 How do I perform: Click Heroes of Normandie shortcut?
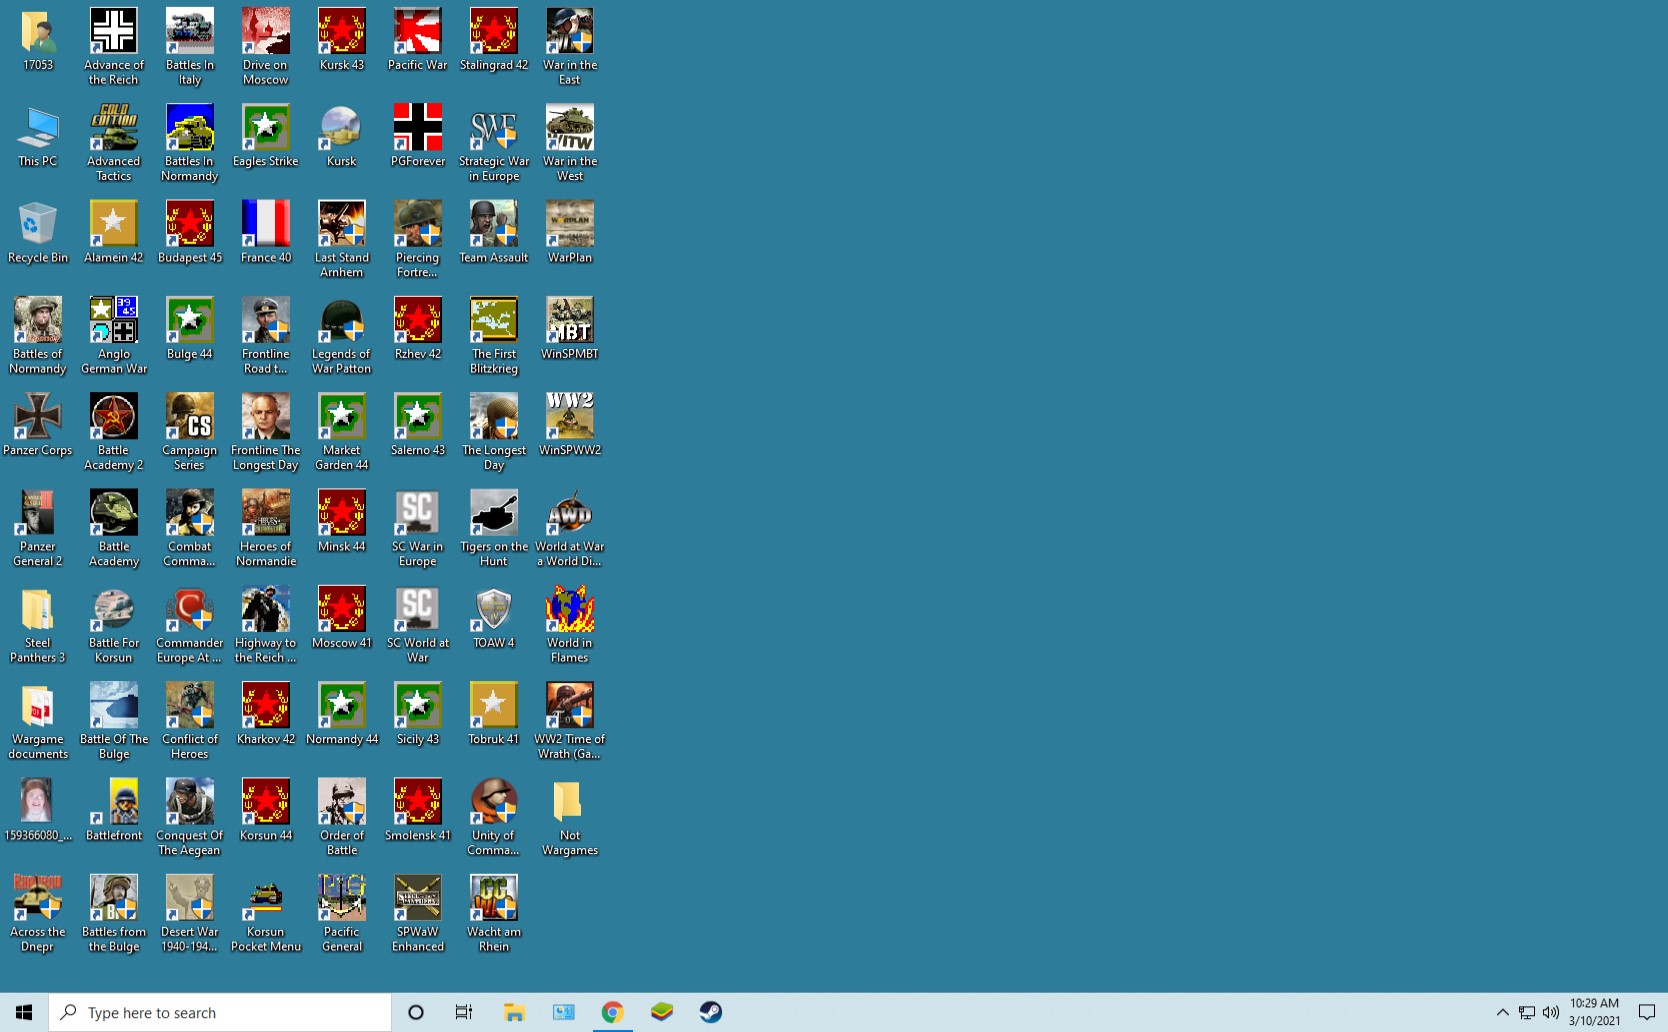tap(266, 513)
